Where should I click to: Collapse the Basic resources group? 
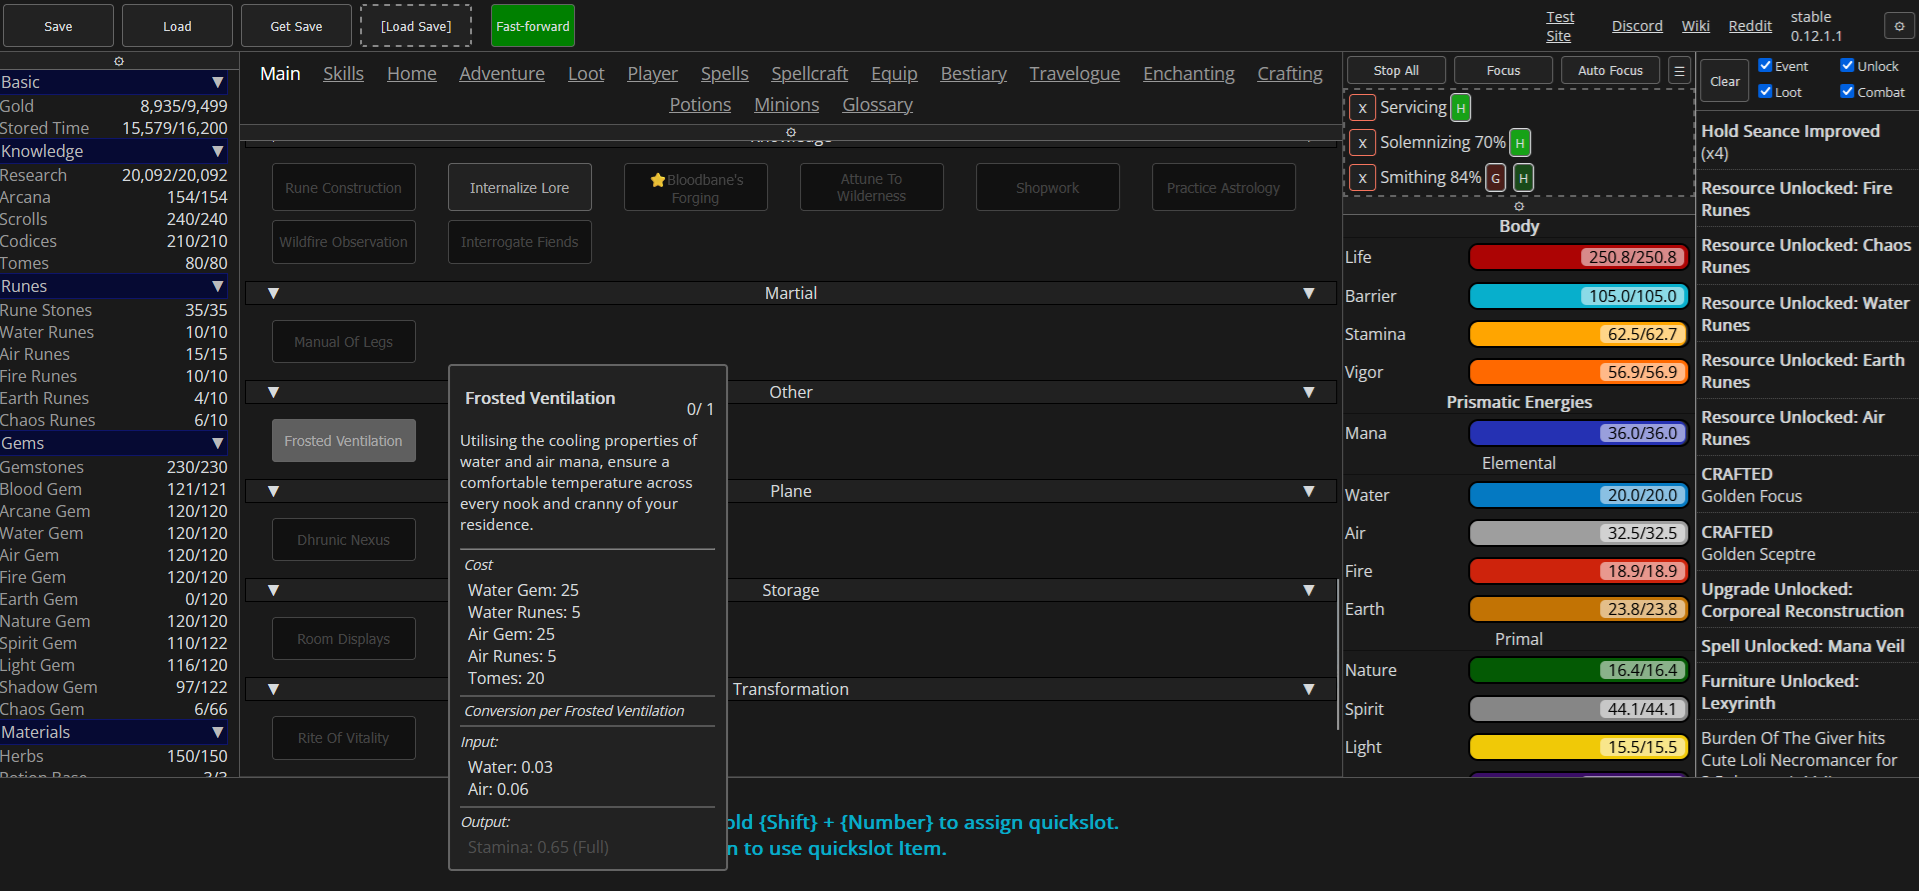tap(218, 82)
